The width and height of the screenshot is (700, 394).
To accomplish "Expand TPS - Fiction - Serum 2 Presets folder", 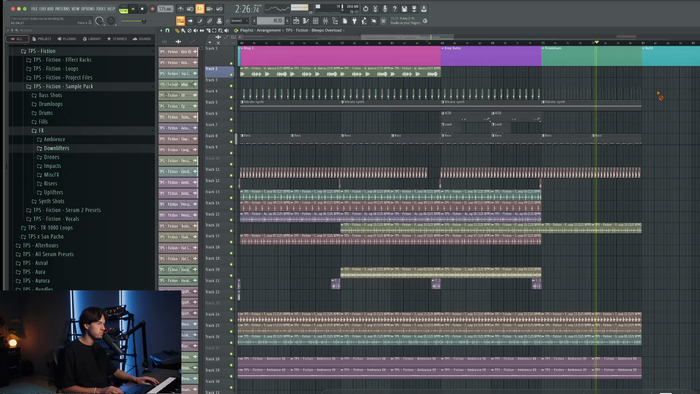I will tap(63, 210).
